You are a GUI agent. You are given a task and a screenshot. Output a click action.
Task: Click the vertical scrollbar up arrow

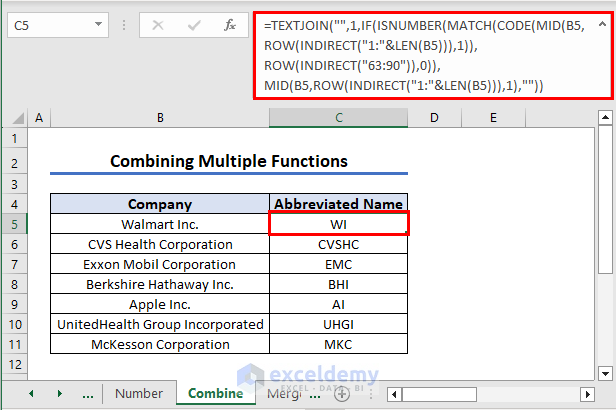605,117
